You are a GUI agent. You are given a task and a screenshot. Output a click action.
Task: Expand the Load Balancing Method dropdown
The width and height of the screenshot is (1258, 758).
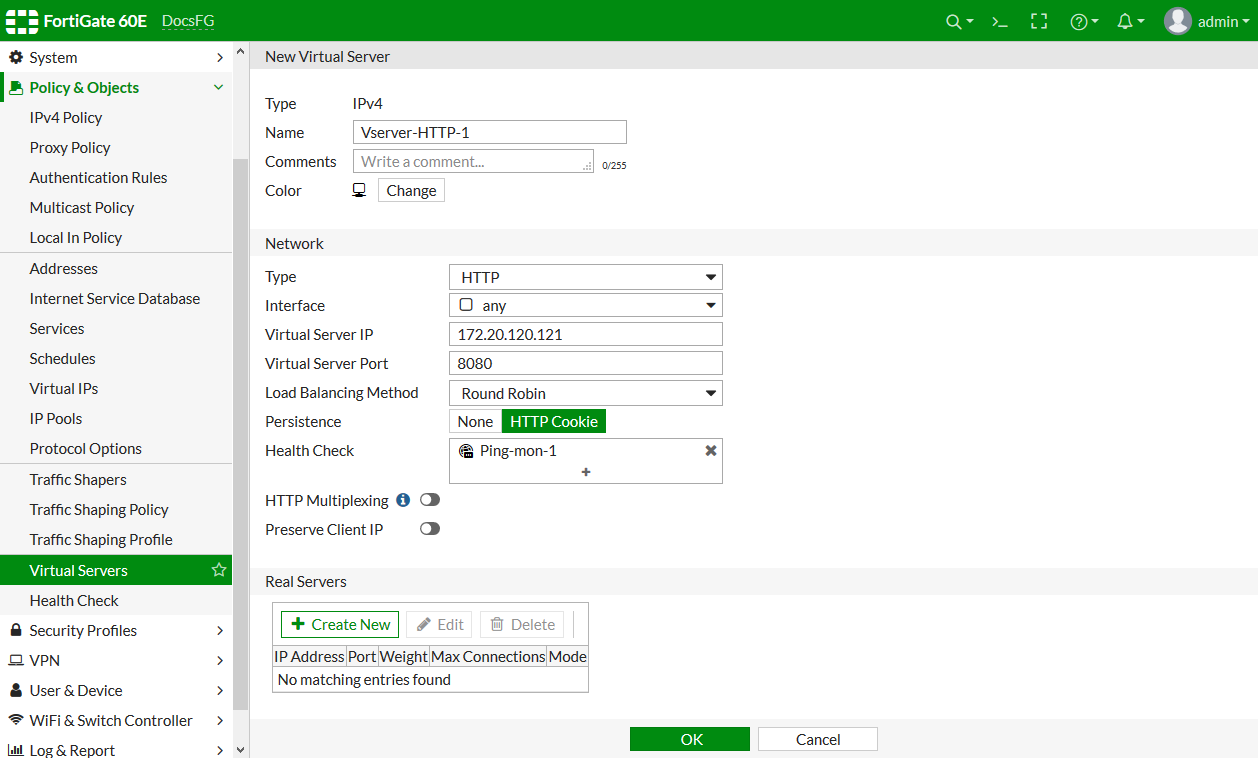coord(586,393)
